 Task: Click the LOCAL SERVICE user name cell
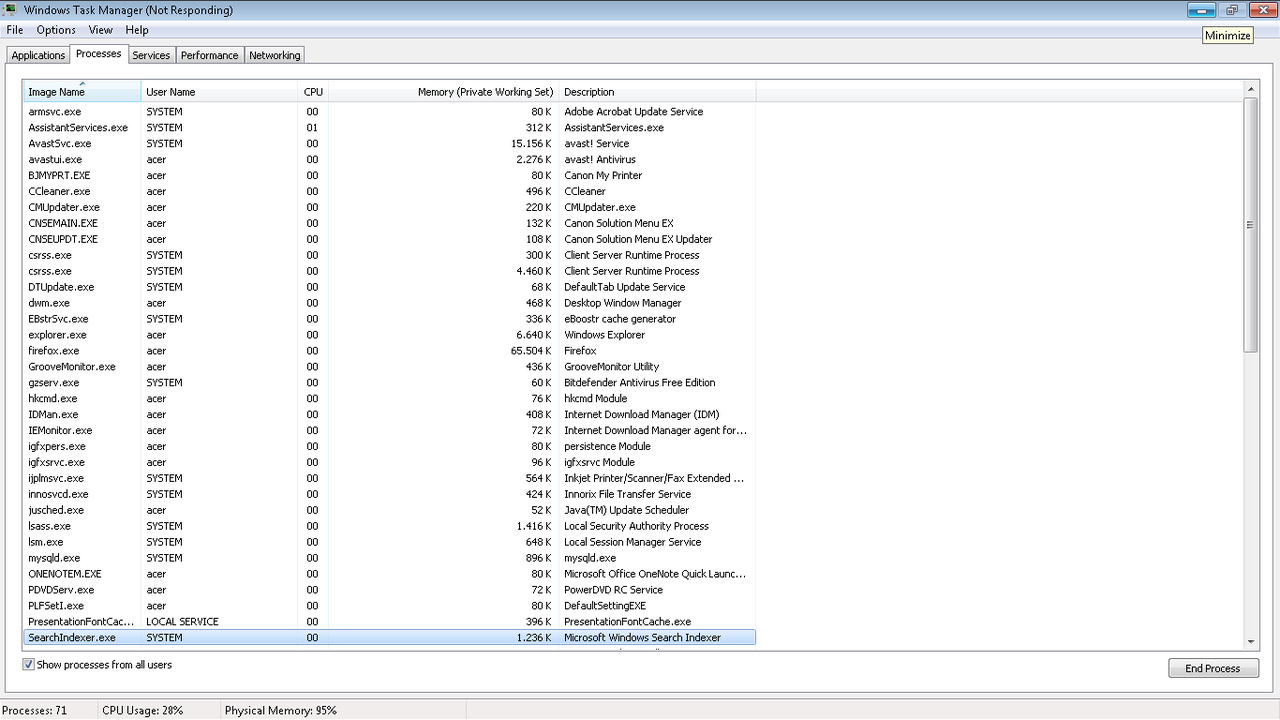click(182, 622)
